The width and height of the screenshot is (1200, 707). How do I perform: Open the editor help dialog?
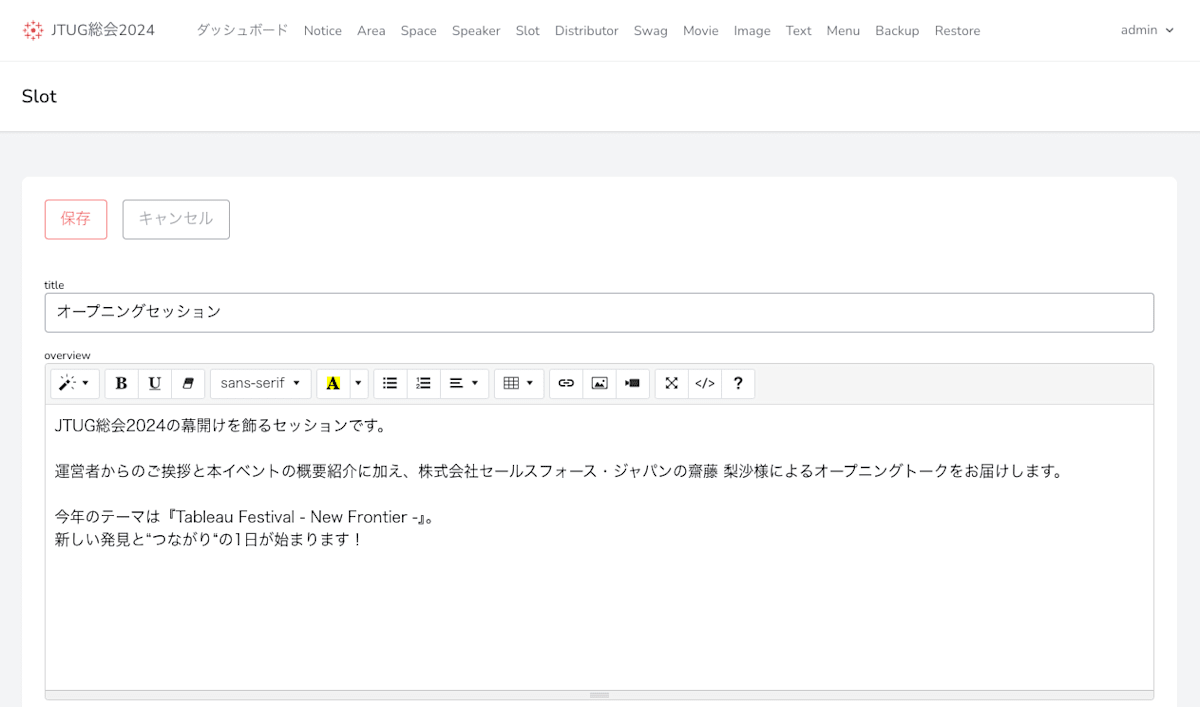tap(738, 383)
